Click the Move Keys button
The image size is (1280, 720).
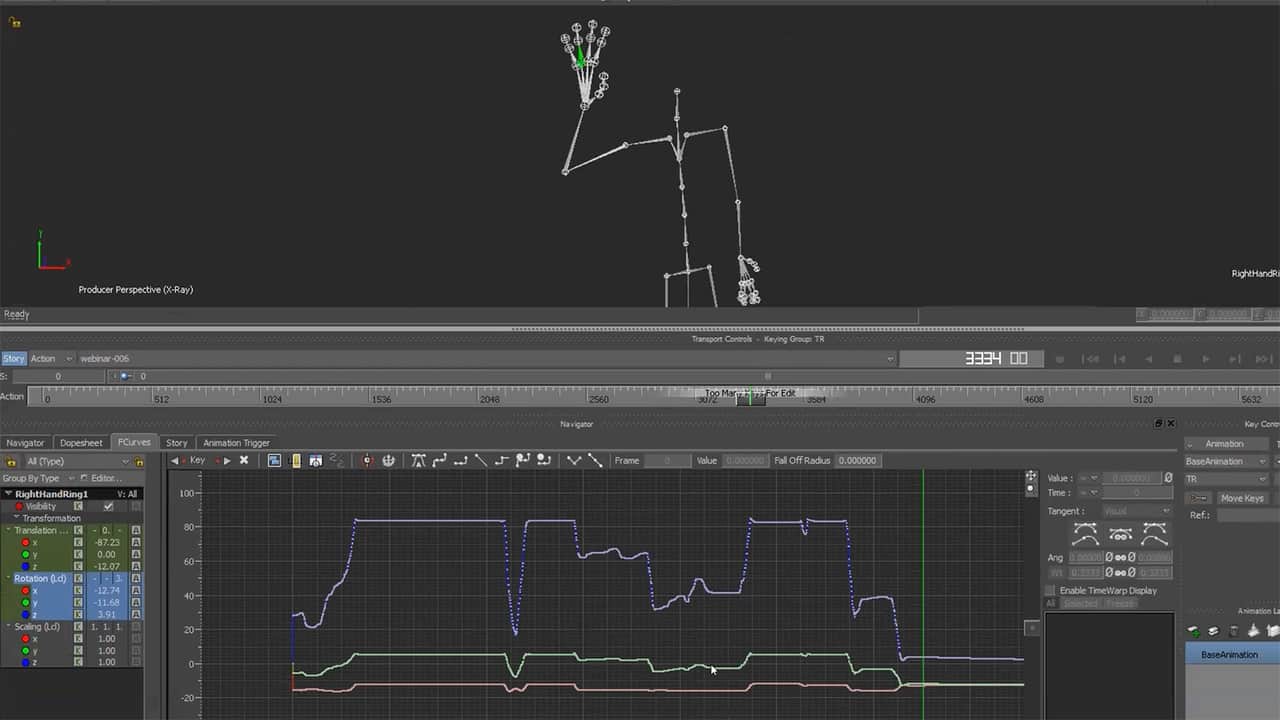click(x=1242, y=498)
